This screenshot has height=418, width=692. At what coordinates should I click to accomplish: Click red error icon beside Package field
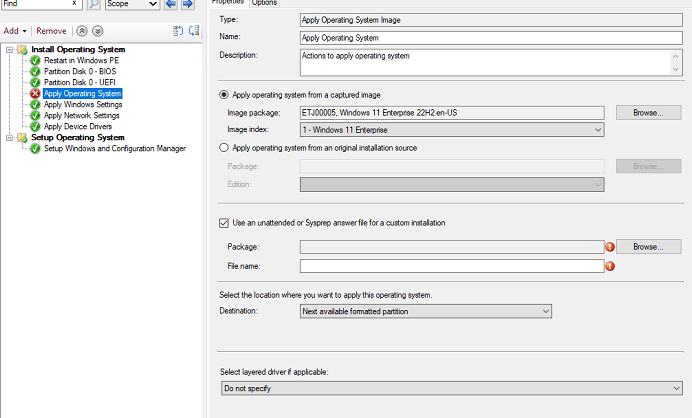[x=609, y=246]
